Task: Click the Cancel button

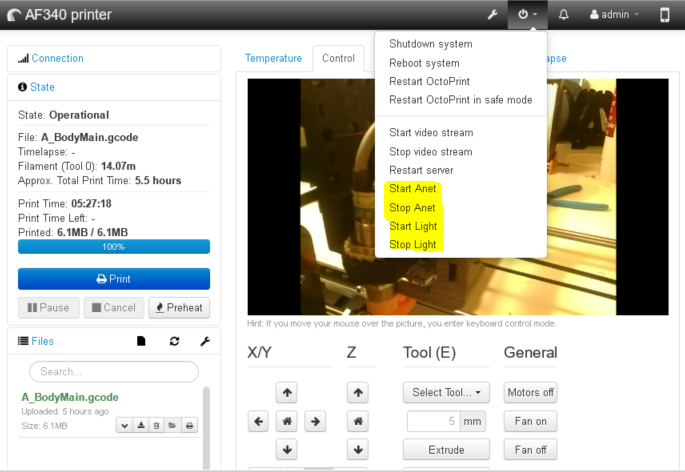Action: 114,308
